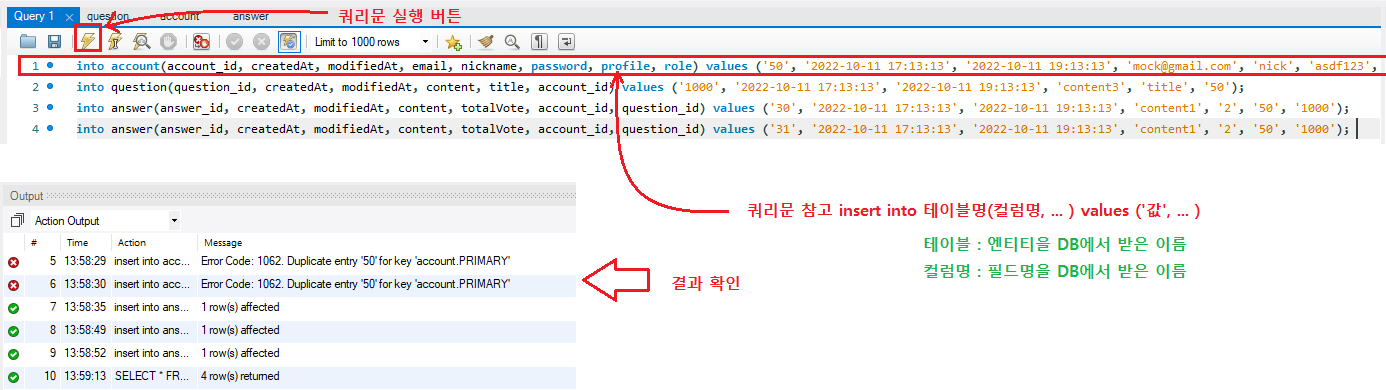Run EXPLAIN with the magnifier lightning icon
The width and height of the screenshot is (1386, 390).
[x=142, y=42]
